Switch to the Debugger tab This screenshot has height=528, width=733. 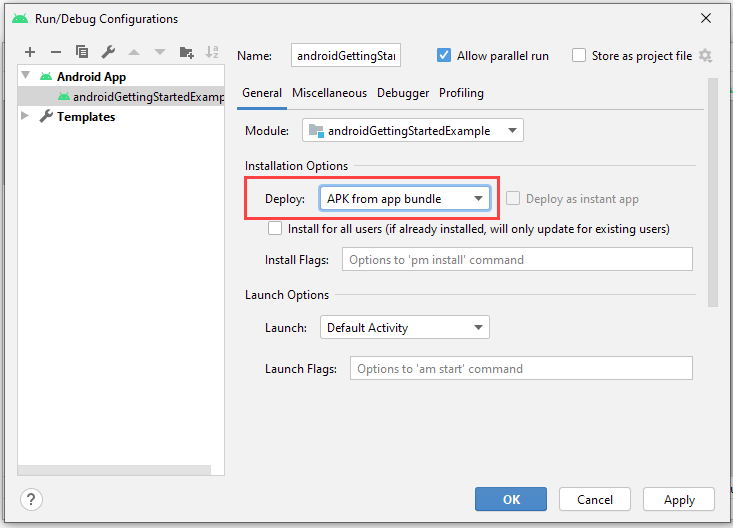click(x=403, y=93)
